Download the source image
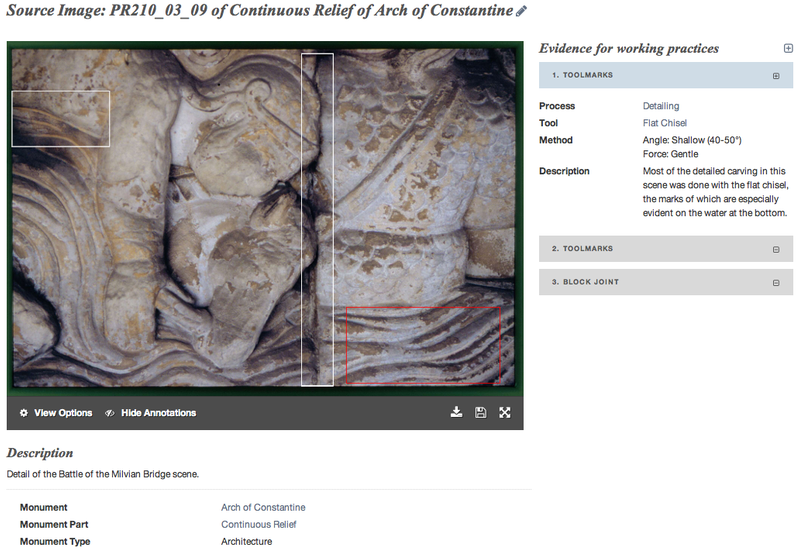Image resolution: width=800 pixels, height=551 pixels. [x=457, y=412]
